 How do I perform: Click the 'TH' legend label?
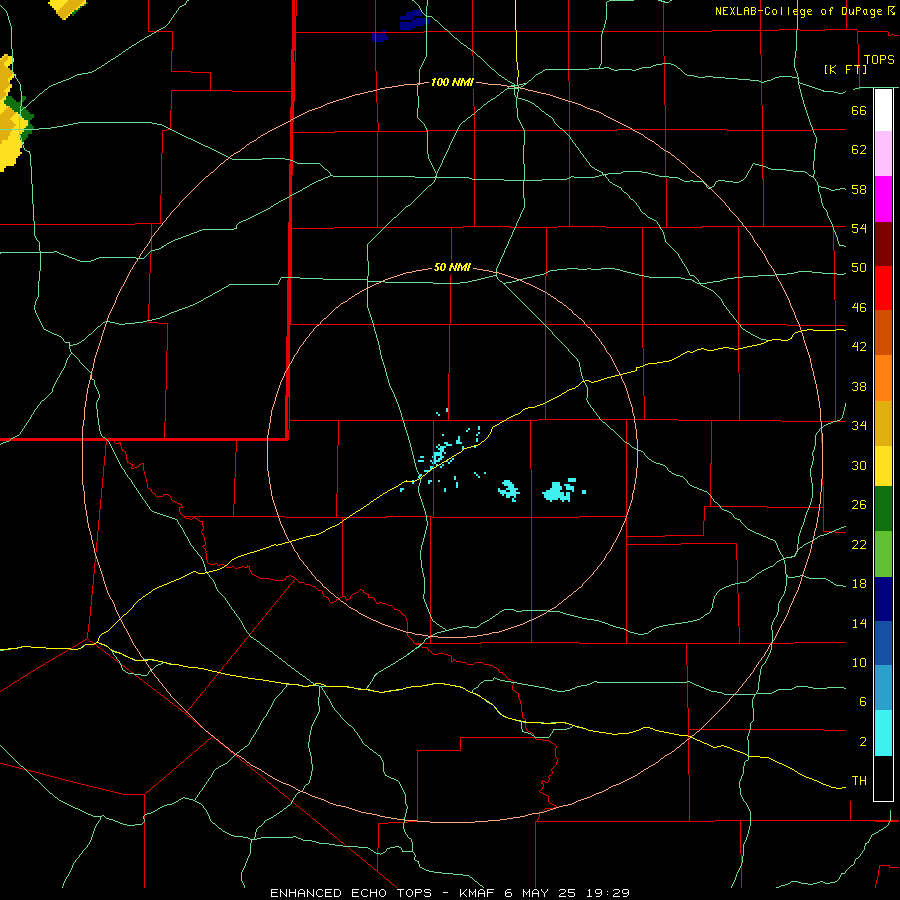[x=859, y=780]
